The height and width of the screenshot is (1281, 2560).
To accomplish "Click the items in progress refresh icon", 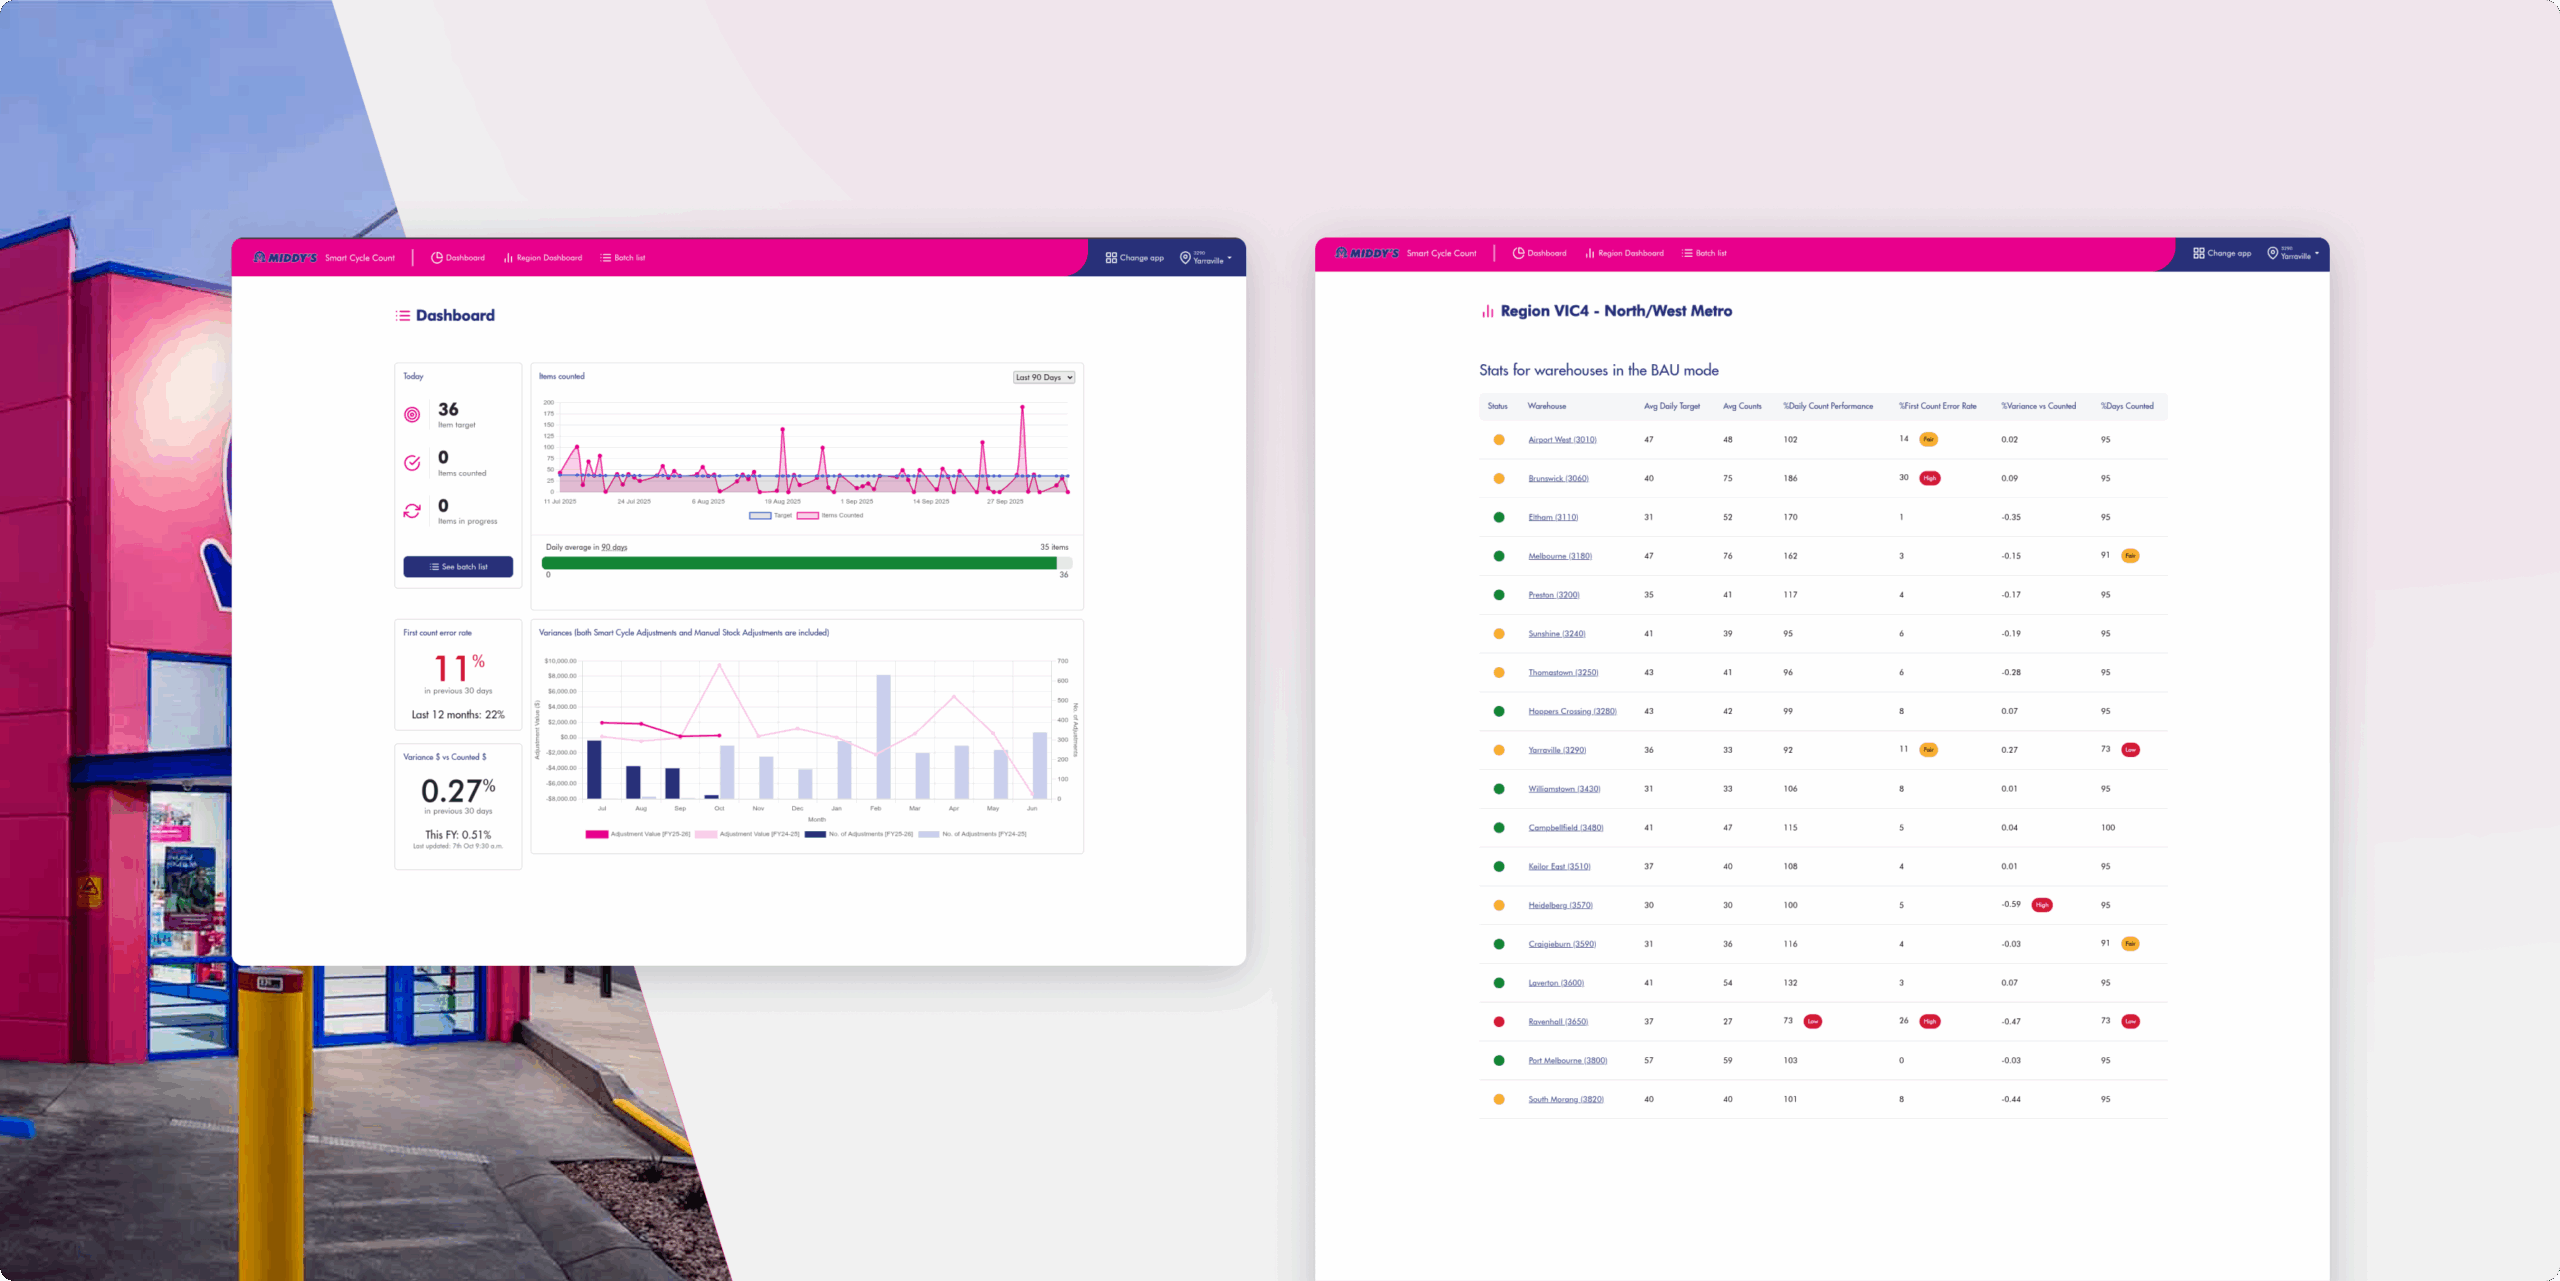I will coord(412,511).
